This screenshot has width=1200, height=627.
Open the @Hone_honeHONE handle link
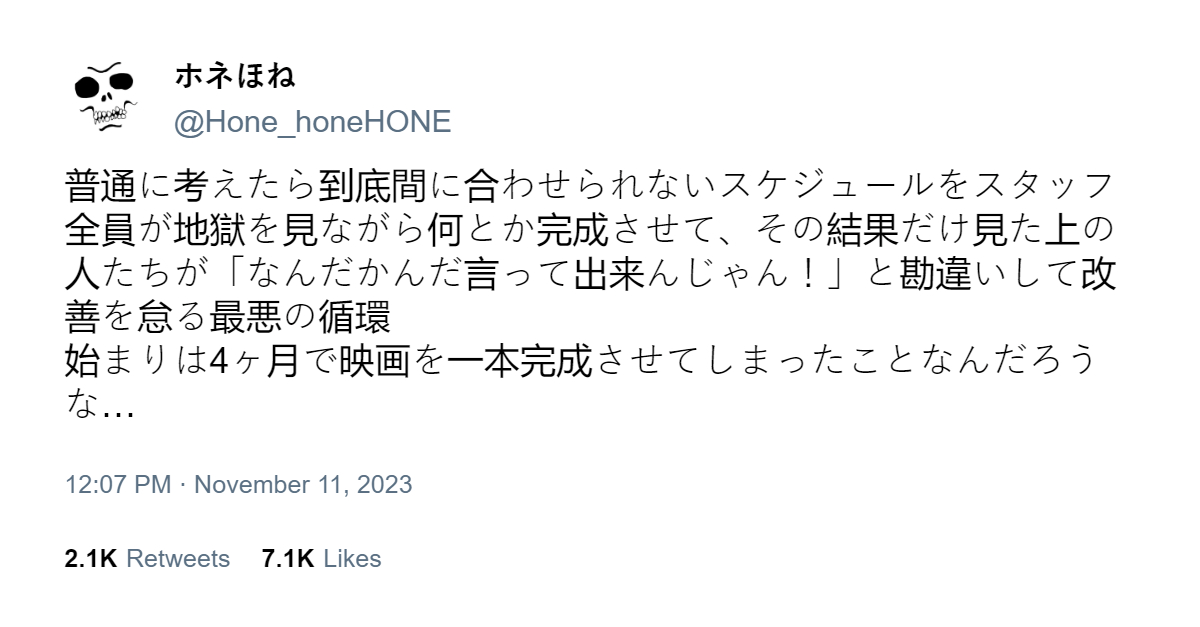pyautogui.click(x=313, y=122)
